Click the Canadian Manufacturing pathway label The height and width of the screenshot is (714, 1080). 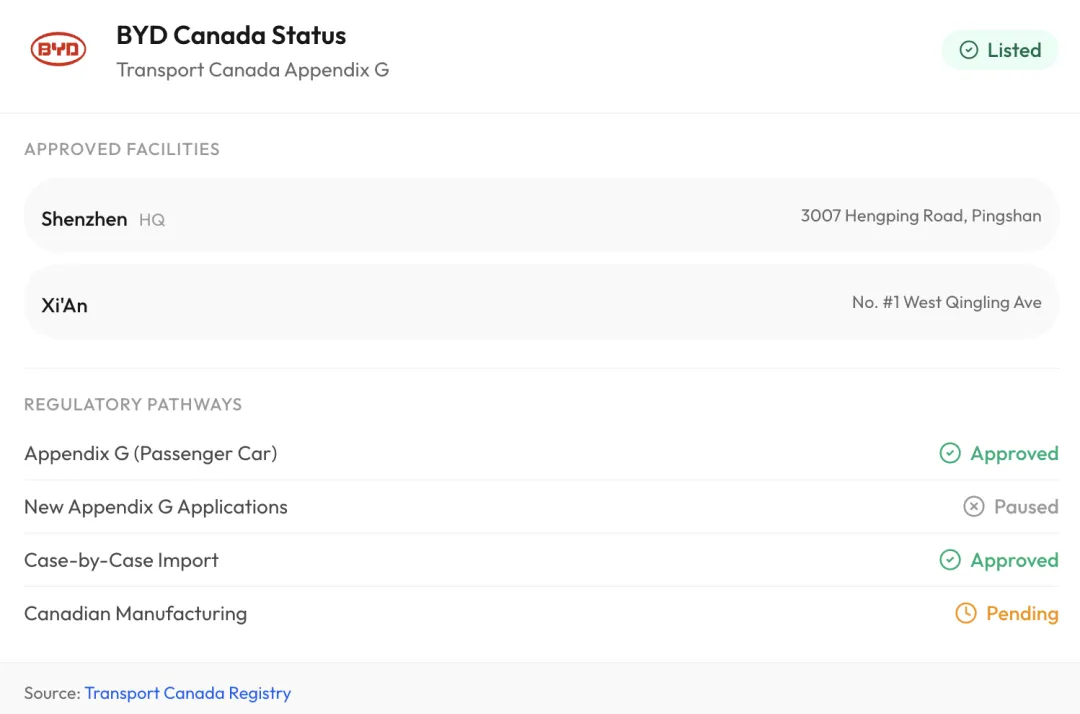(135, 614)
